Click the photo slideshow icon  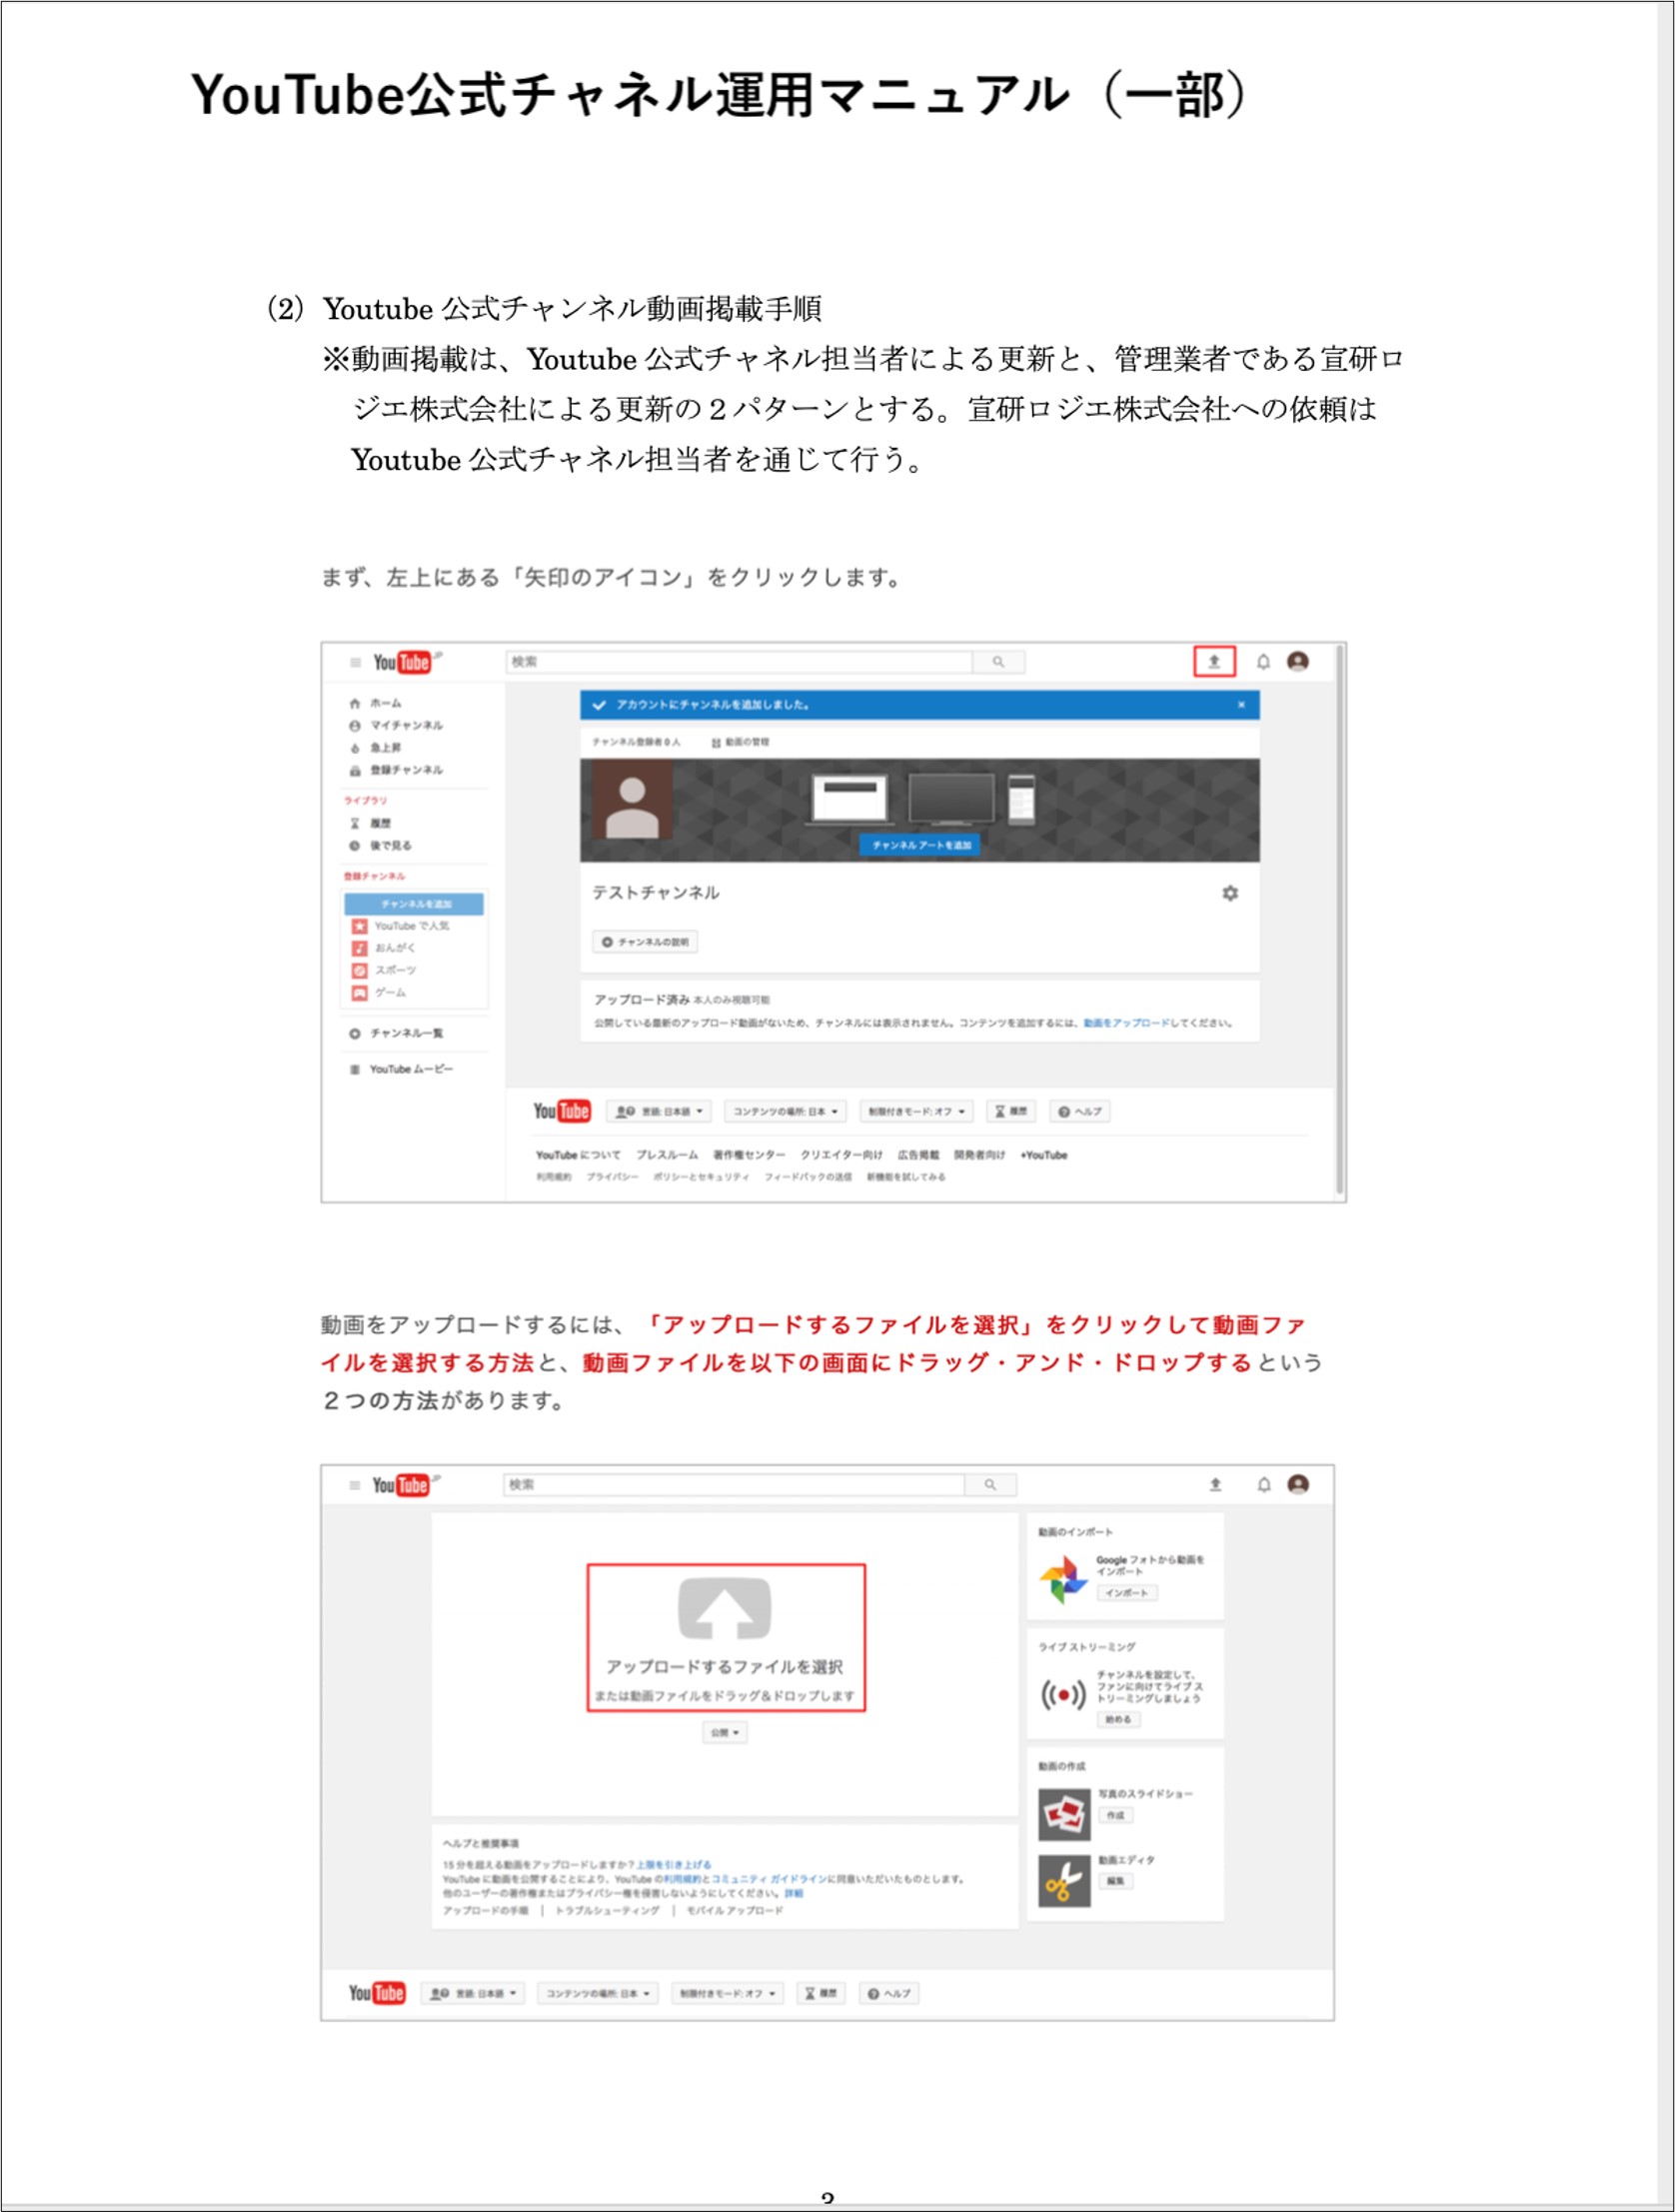1064,1815
